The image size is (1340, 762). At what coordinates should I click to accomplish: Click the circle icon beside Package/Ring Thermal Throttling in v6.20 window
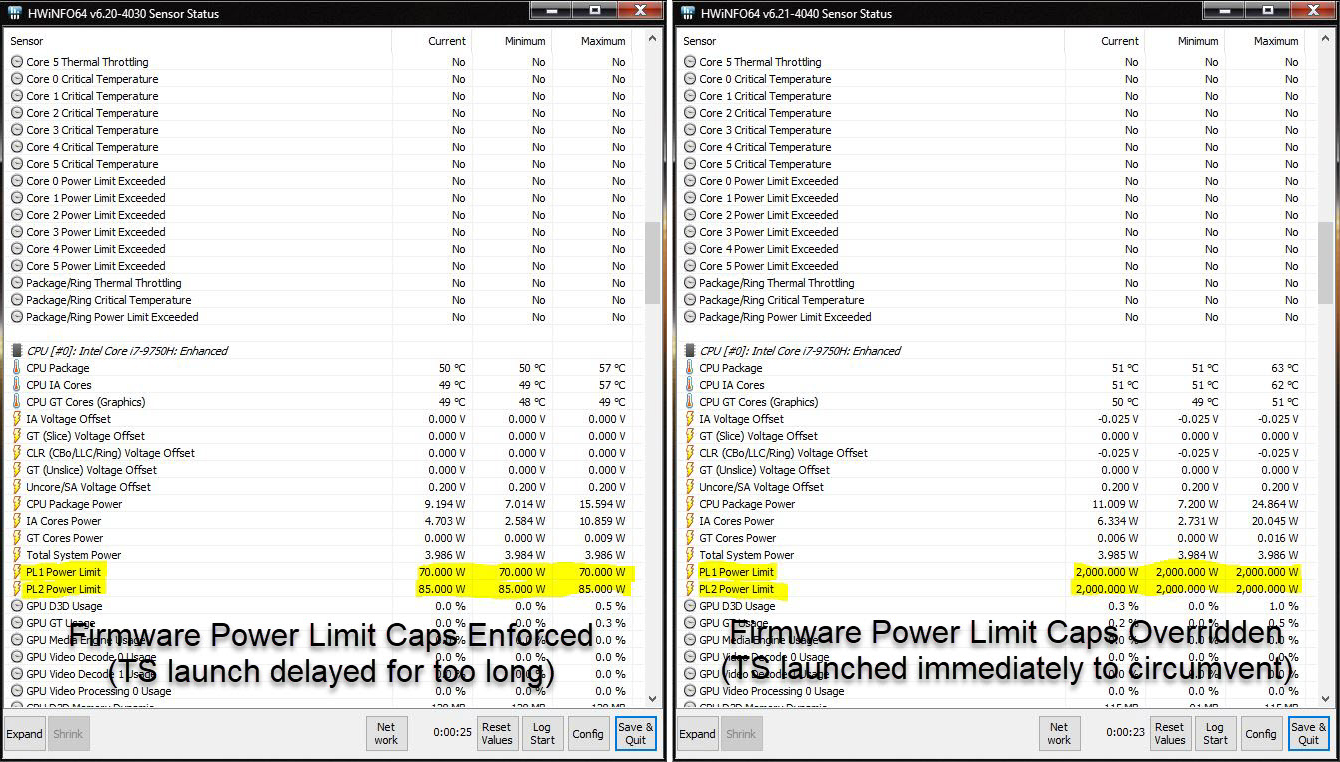tap(16, 283)
